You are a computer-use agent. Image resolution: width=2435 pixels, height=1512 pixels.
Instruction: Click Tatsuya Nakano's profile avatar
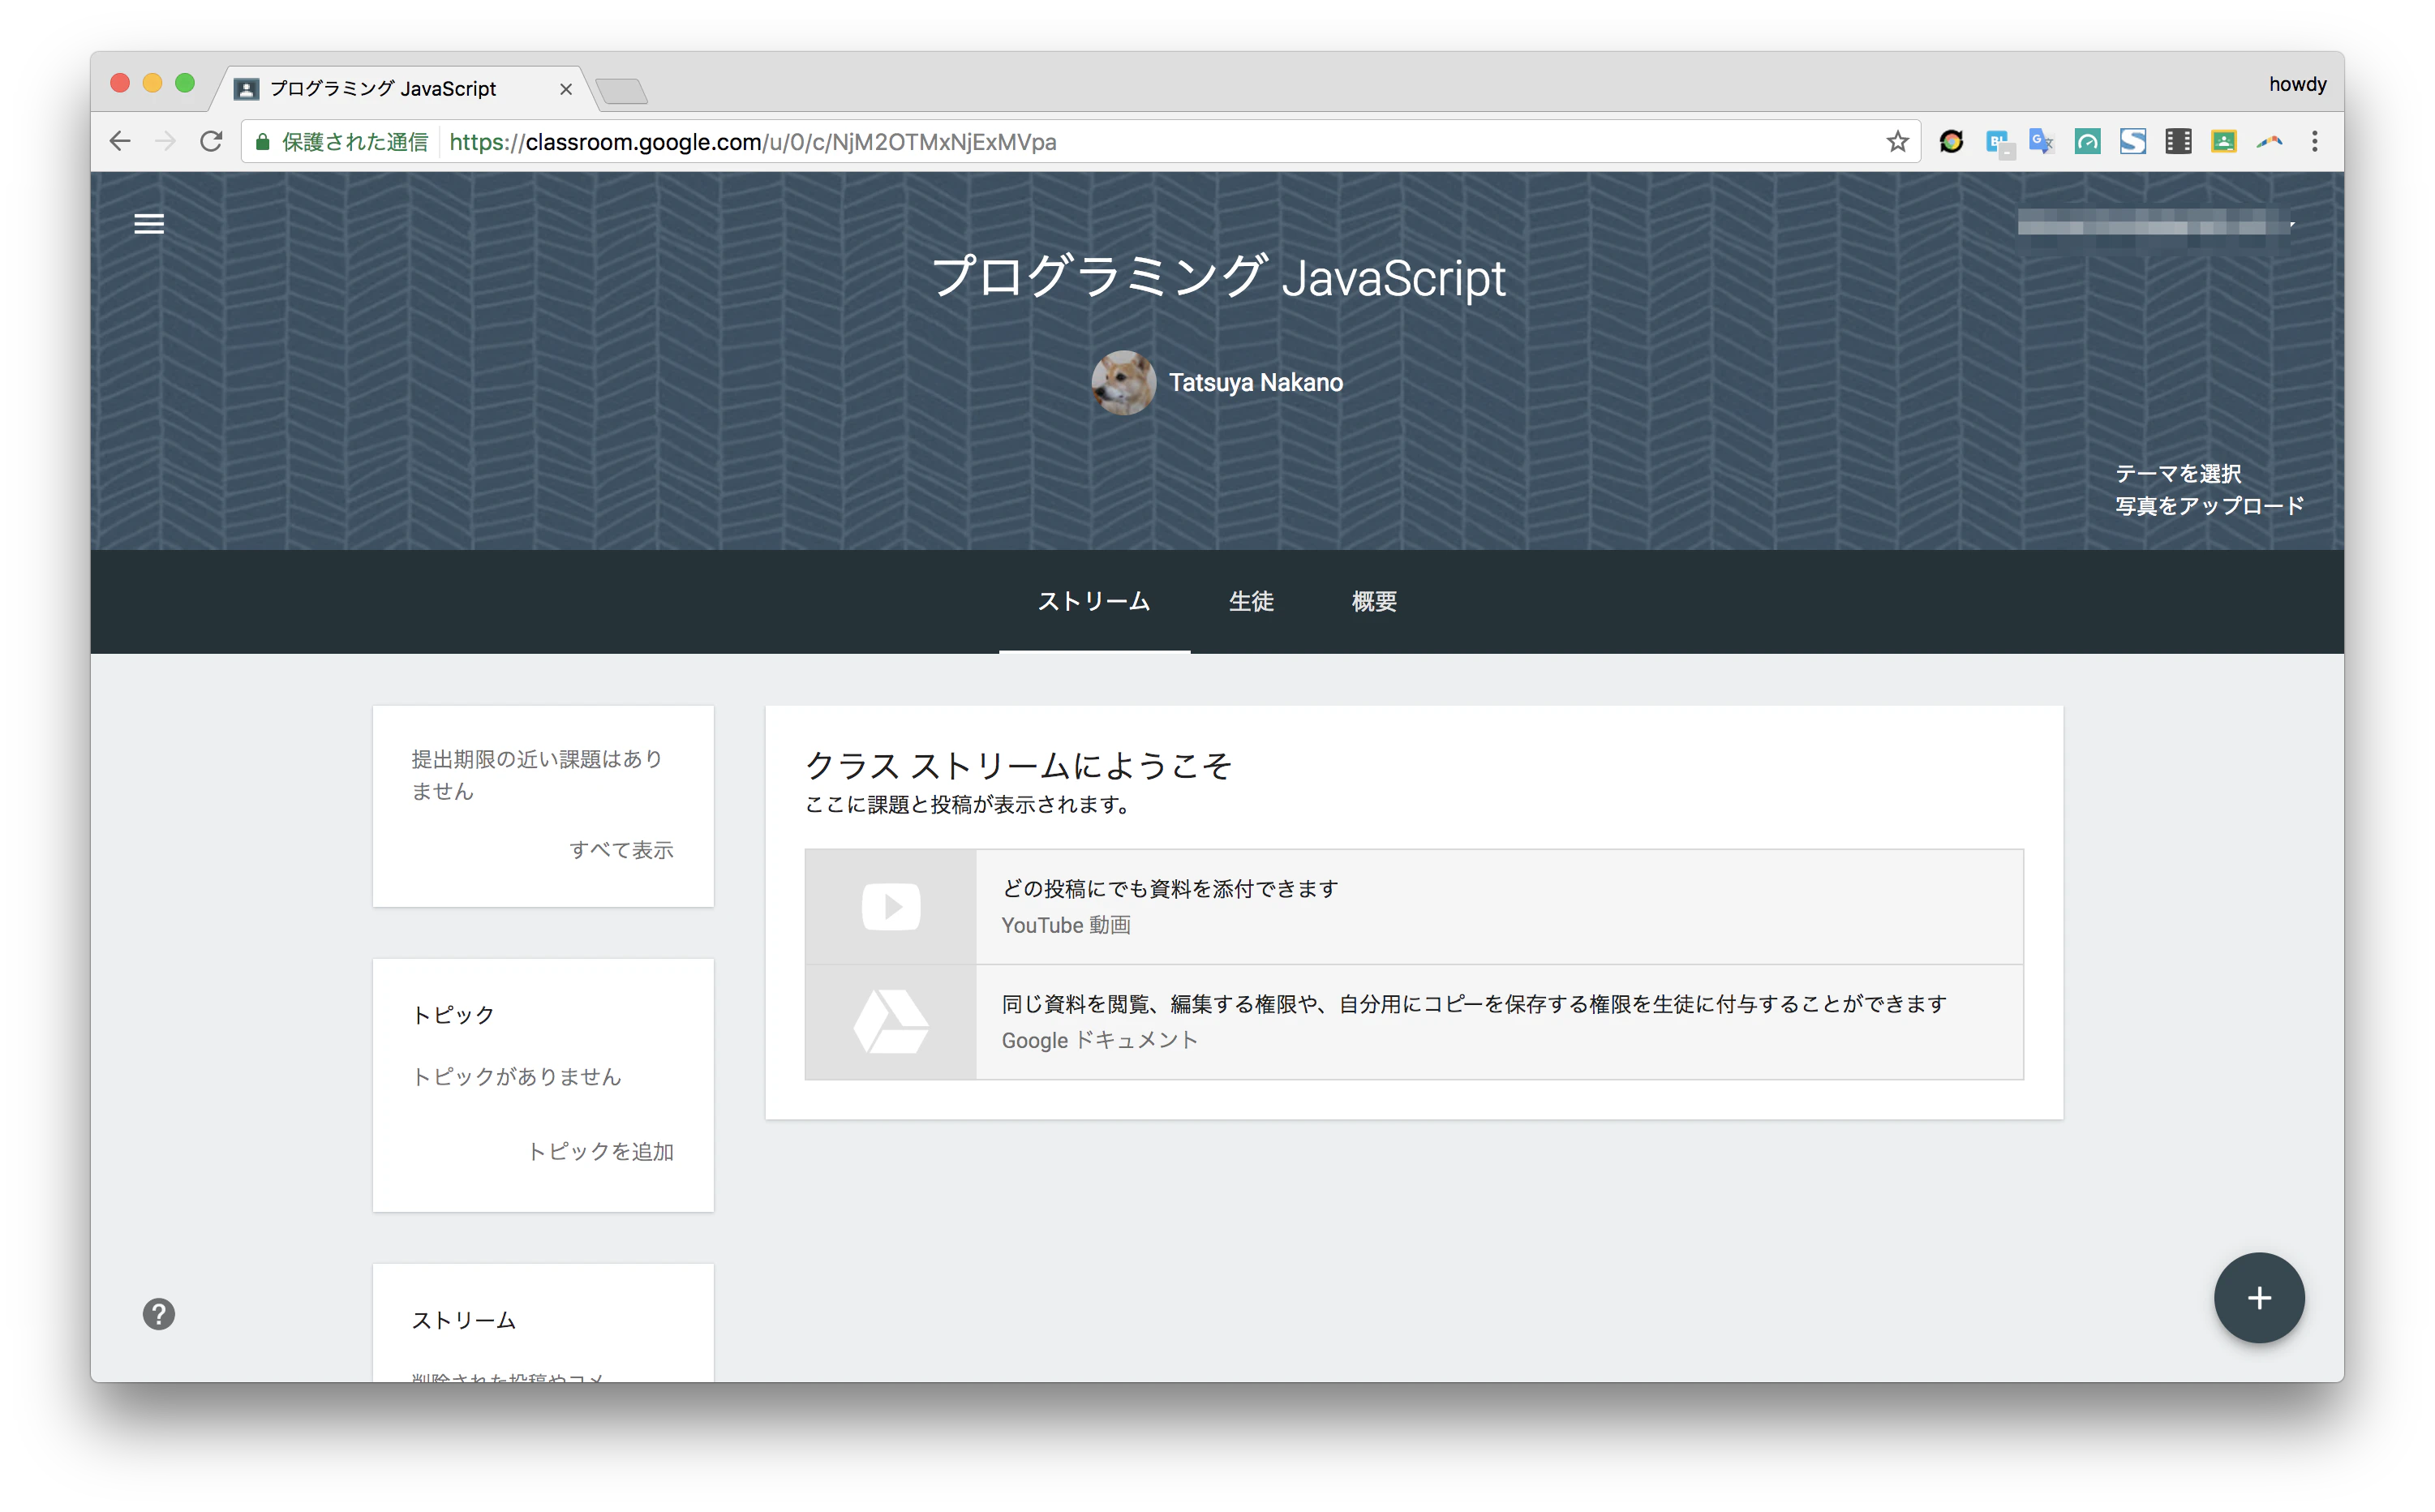[1123, 382]
